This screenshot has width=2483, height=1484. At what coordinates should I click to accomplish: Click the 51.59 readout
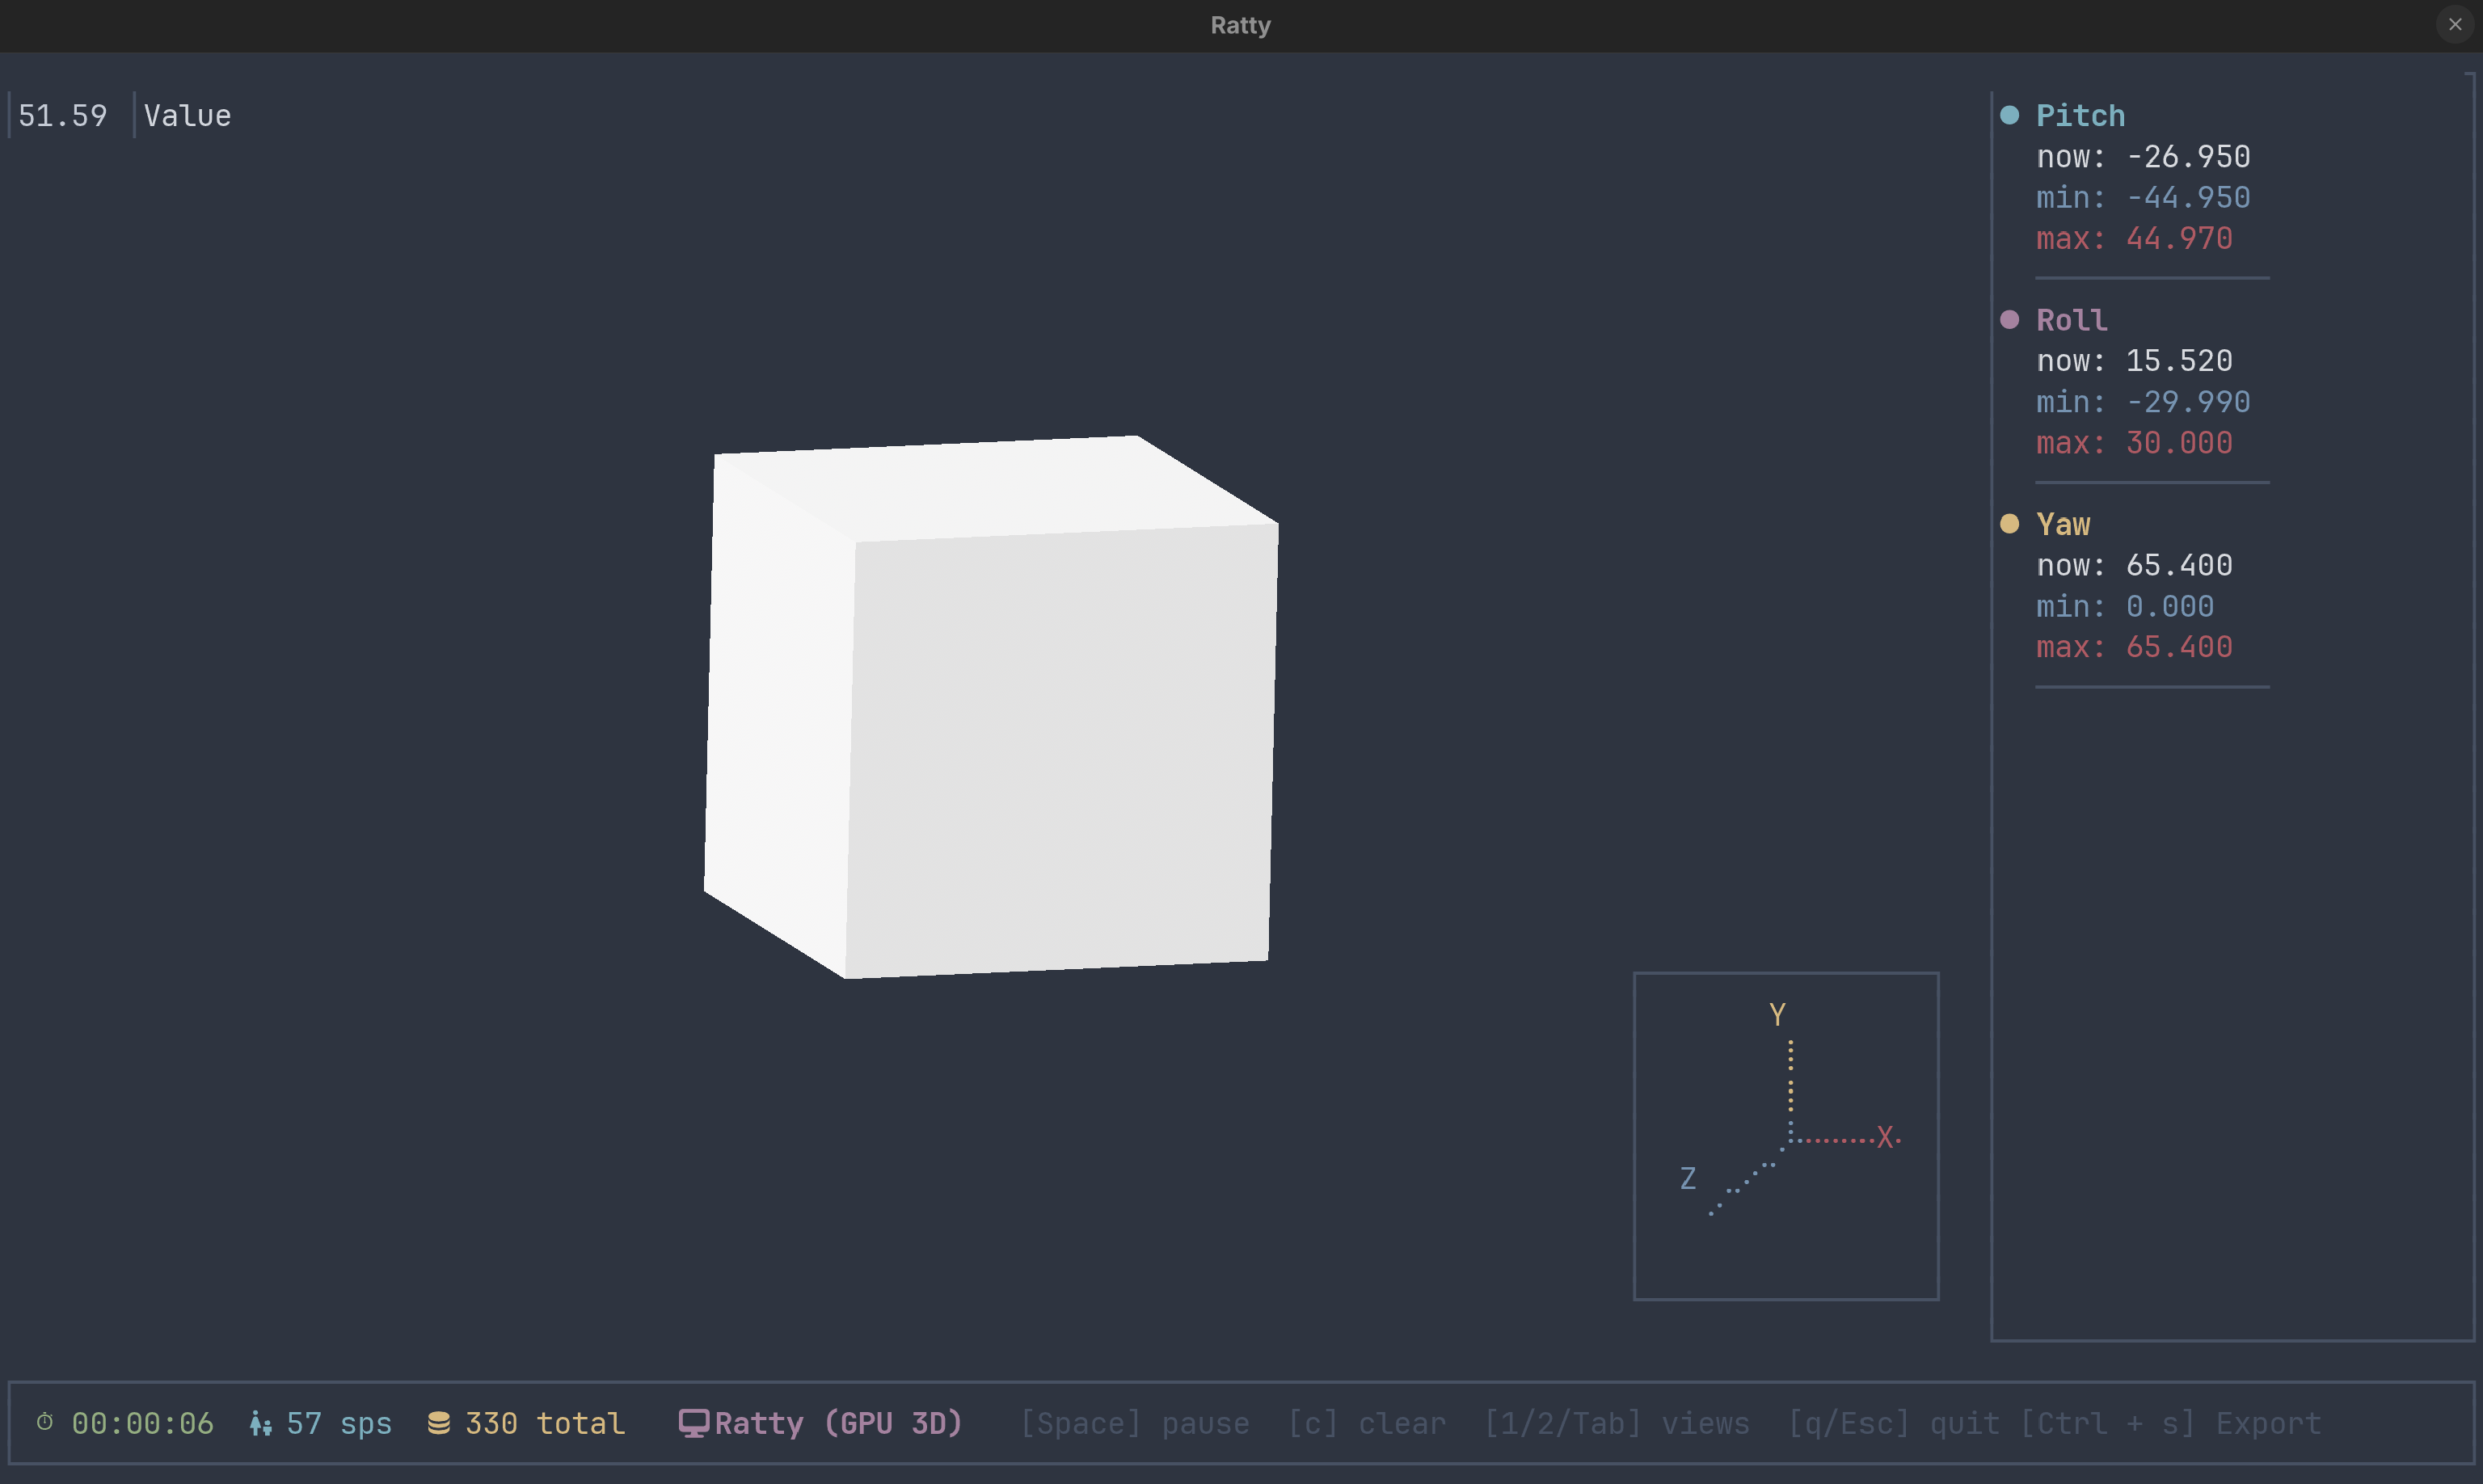point(62,116)
